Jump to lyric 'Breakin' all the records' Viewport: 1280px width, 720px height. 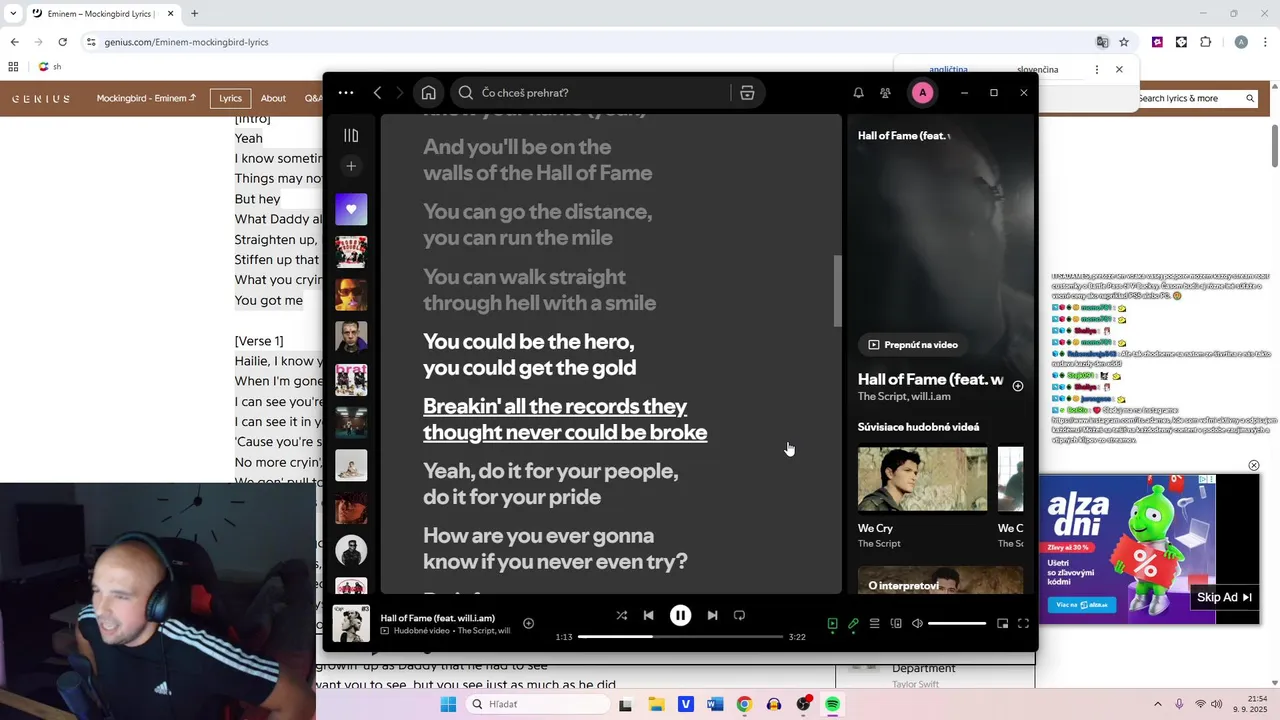(x=565, y=419)
